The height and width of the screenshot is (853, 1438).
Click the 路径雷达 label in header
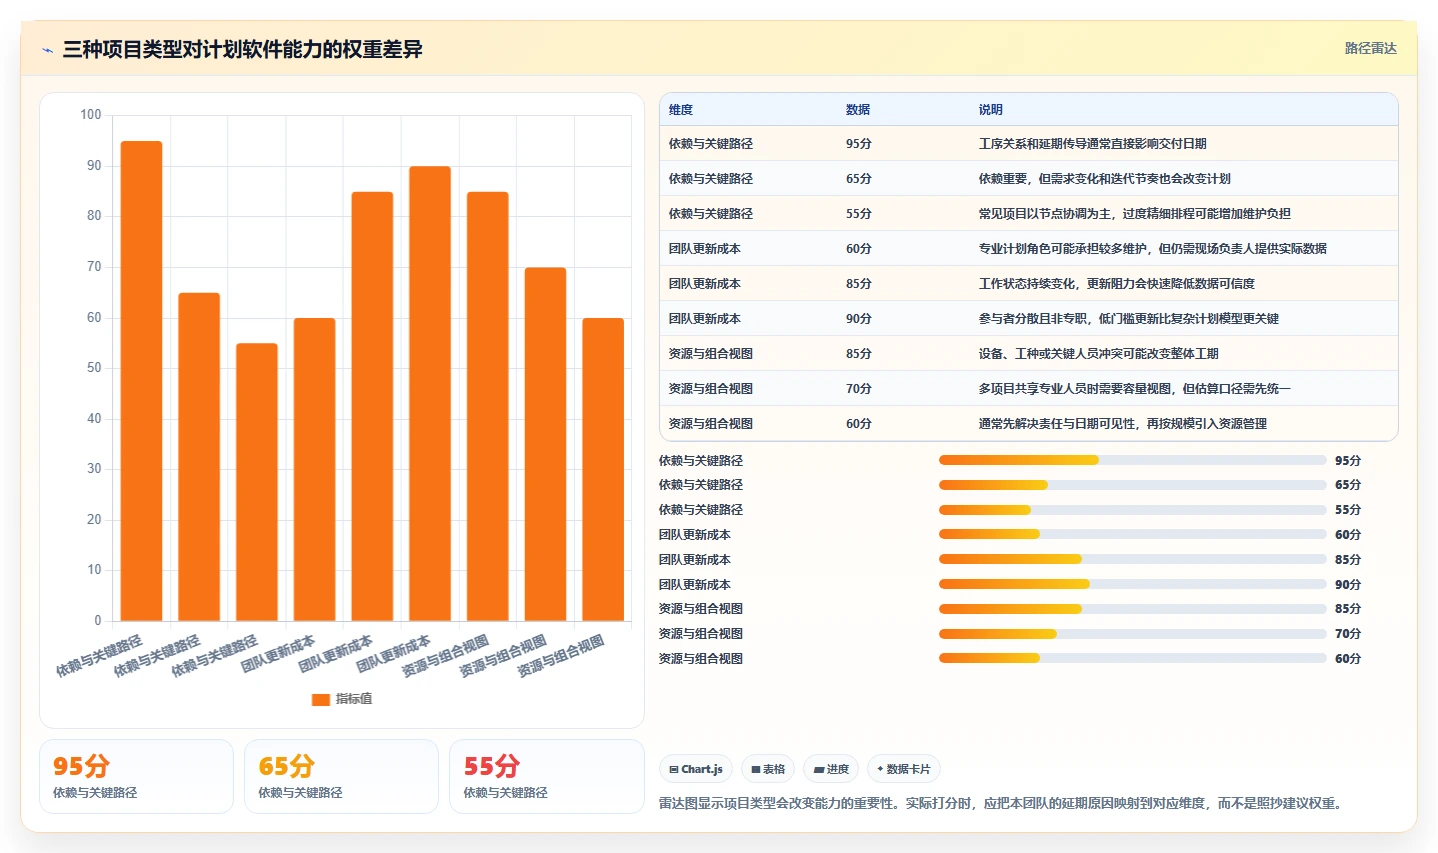(x=1370, y=48)
